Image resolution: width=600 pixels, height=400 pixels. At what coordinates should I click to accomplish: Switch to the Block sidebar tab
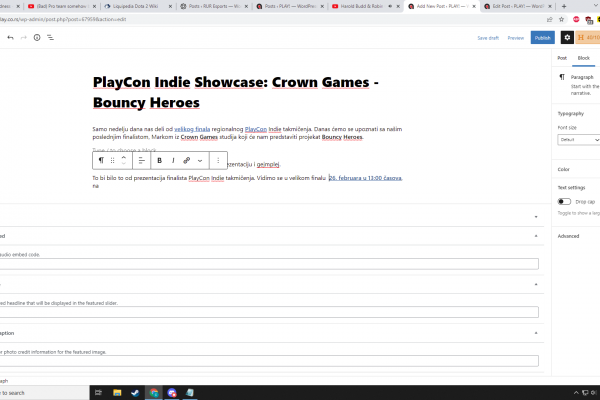[584, 58]
